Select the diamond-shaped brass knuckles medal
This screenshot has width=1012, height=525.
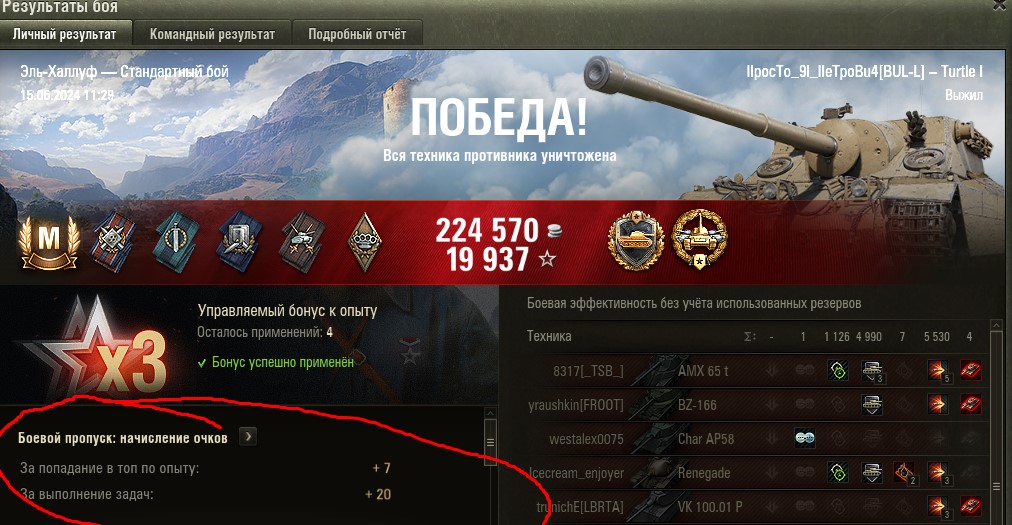364,242
